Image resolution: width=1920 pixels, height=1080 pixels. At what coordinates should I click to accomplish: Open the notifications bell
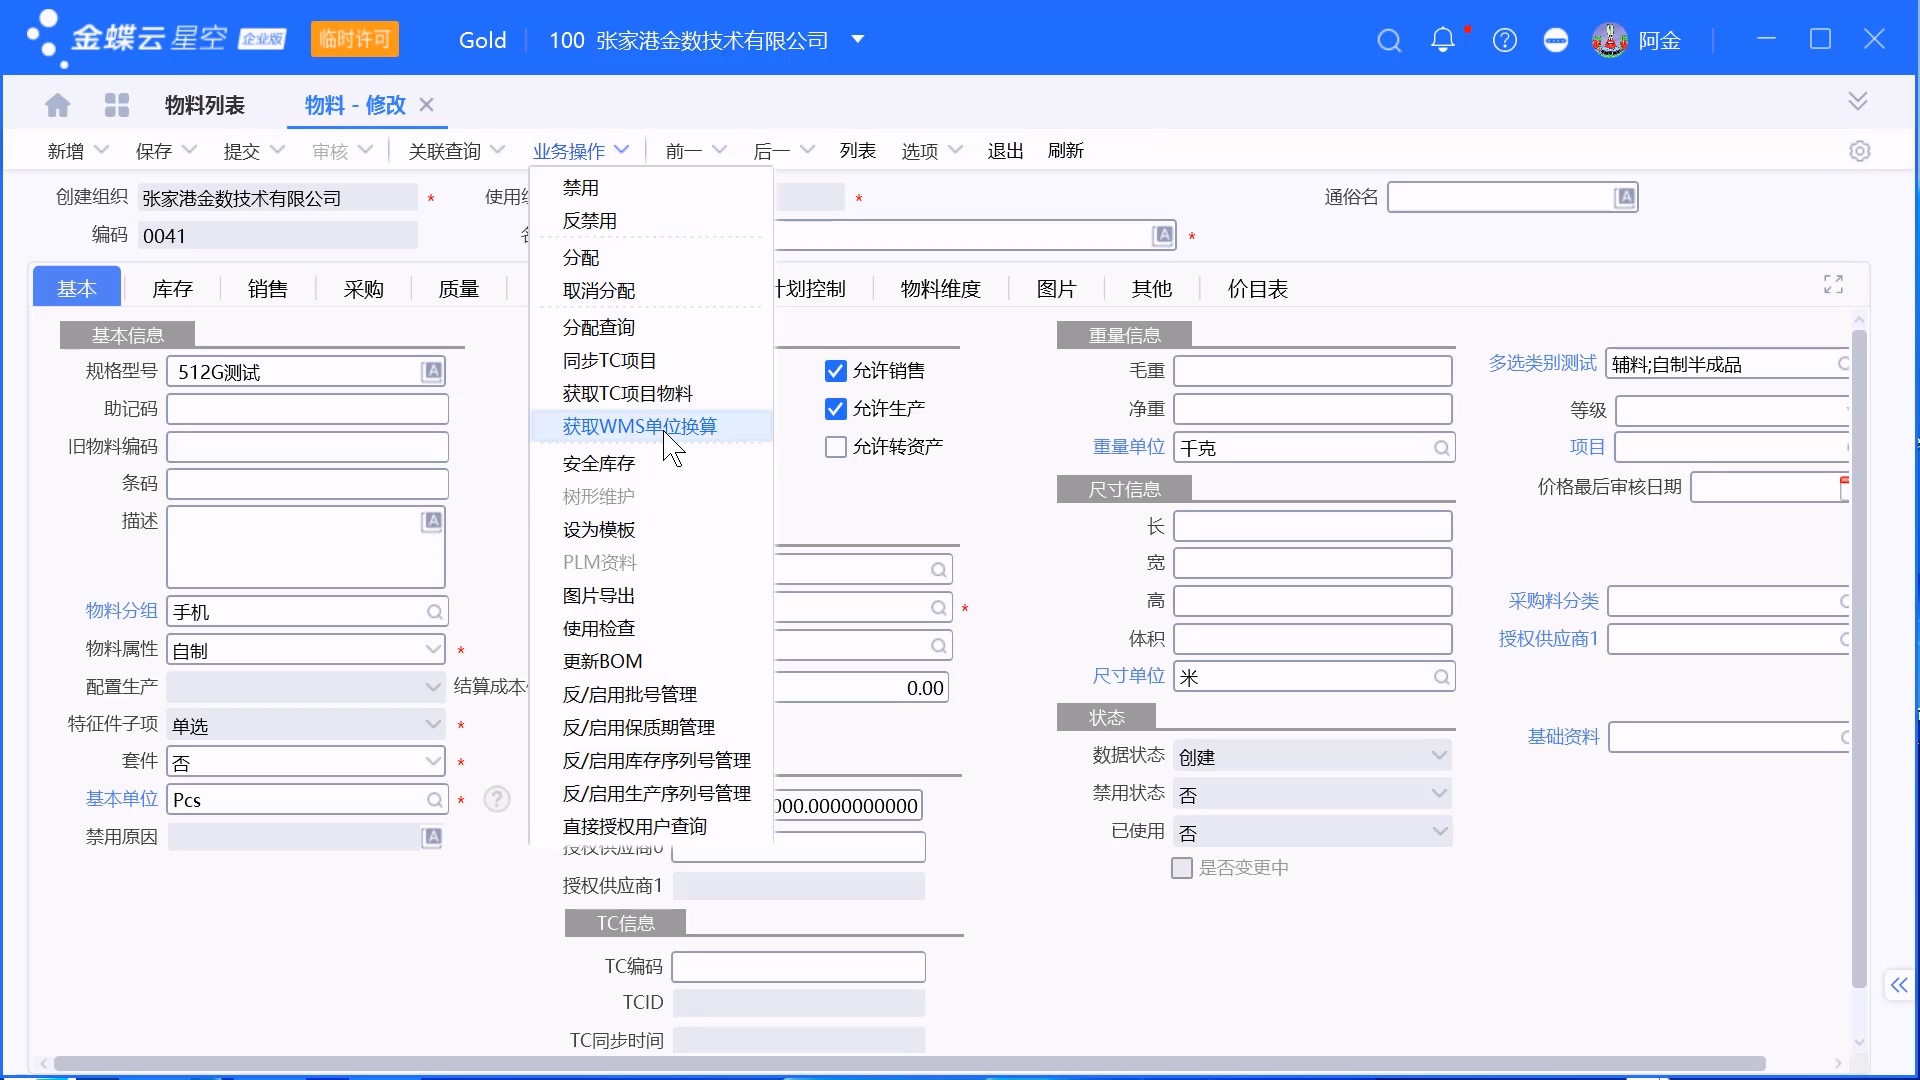1443,40
